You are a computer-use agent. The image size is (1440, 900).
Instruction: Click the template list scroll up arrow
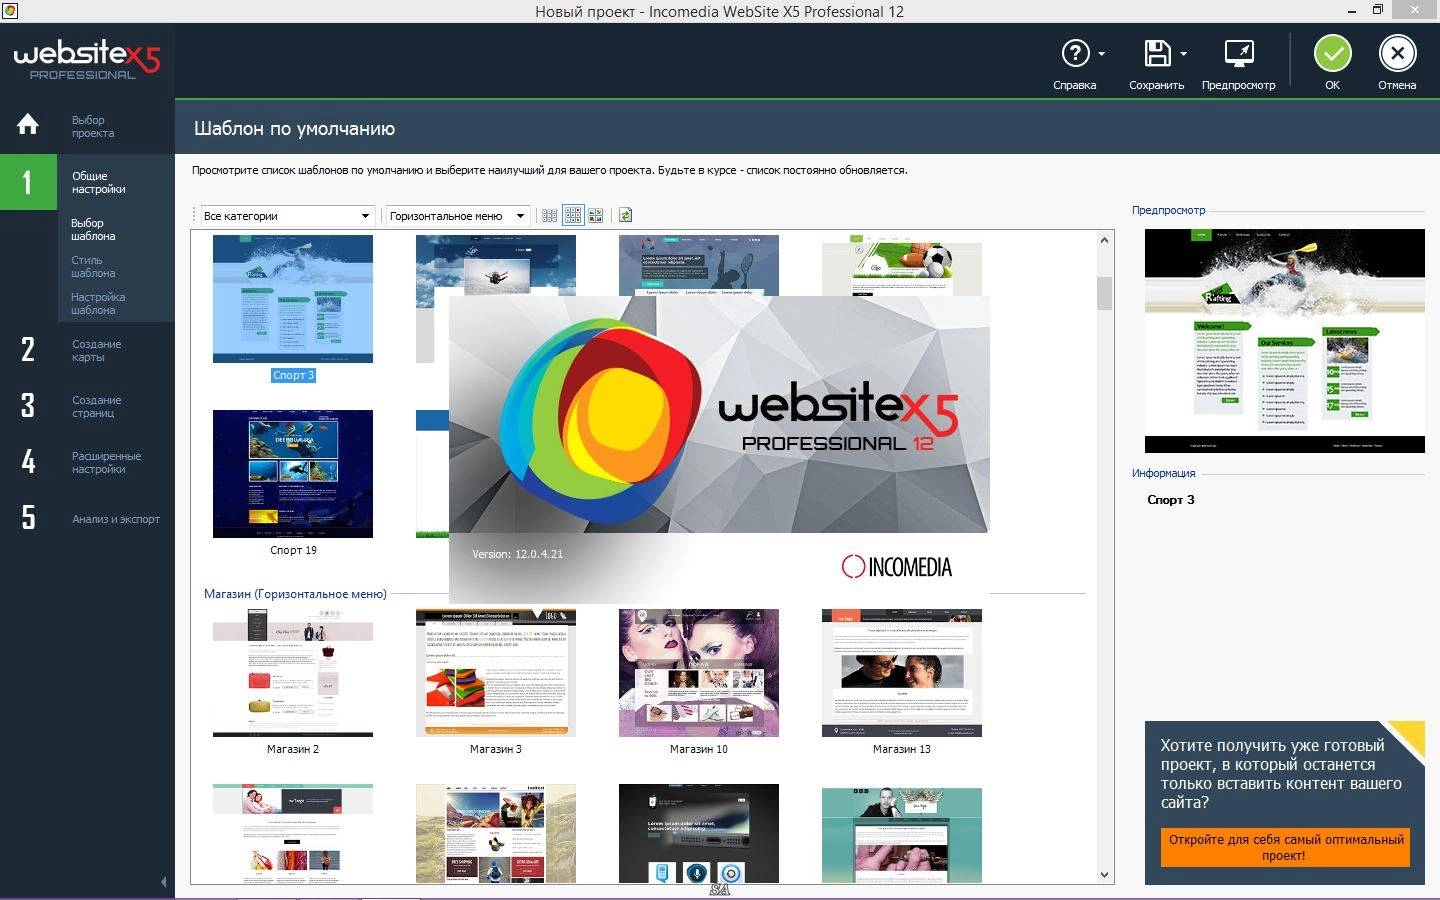pos(1104,240)
